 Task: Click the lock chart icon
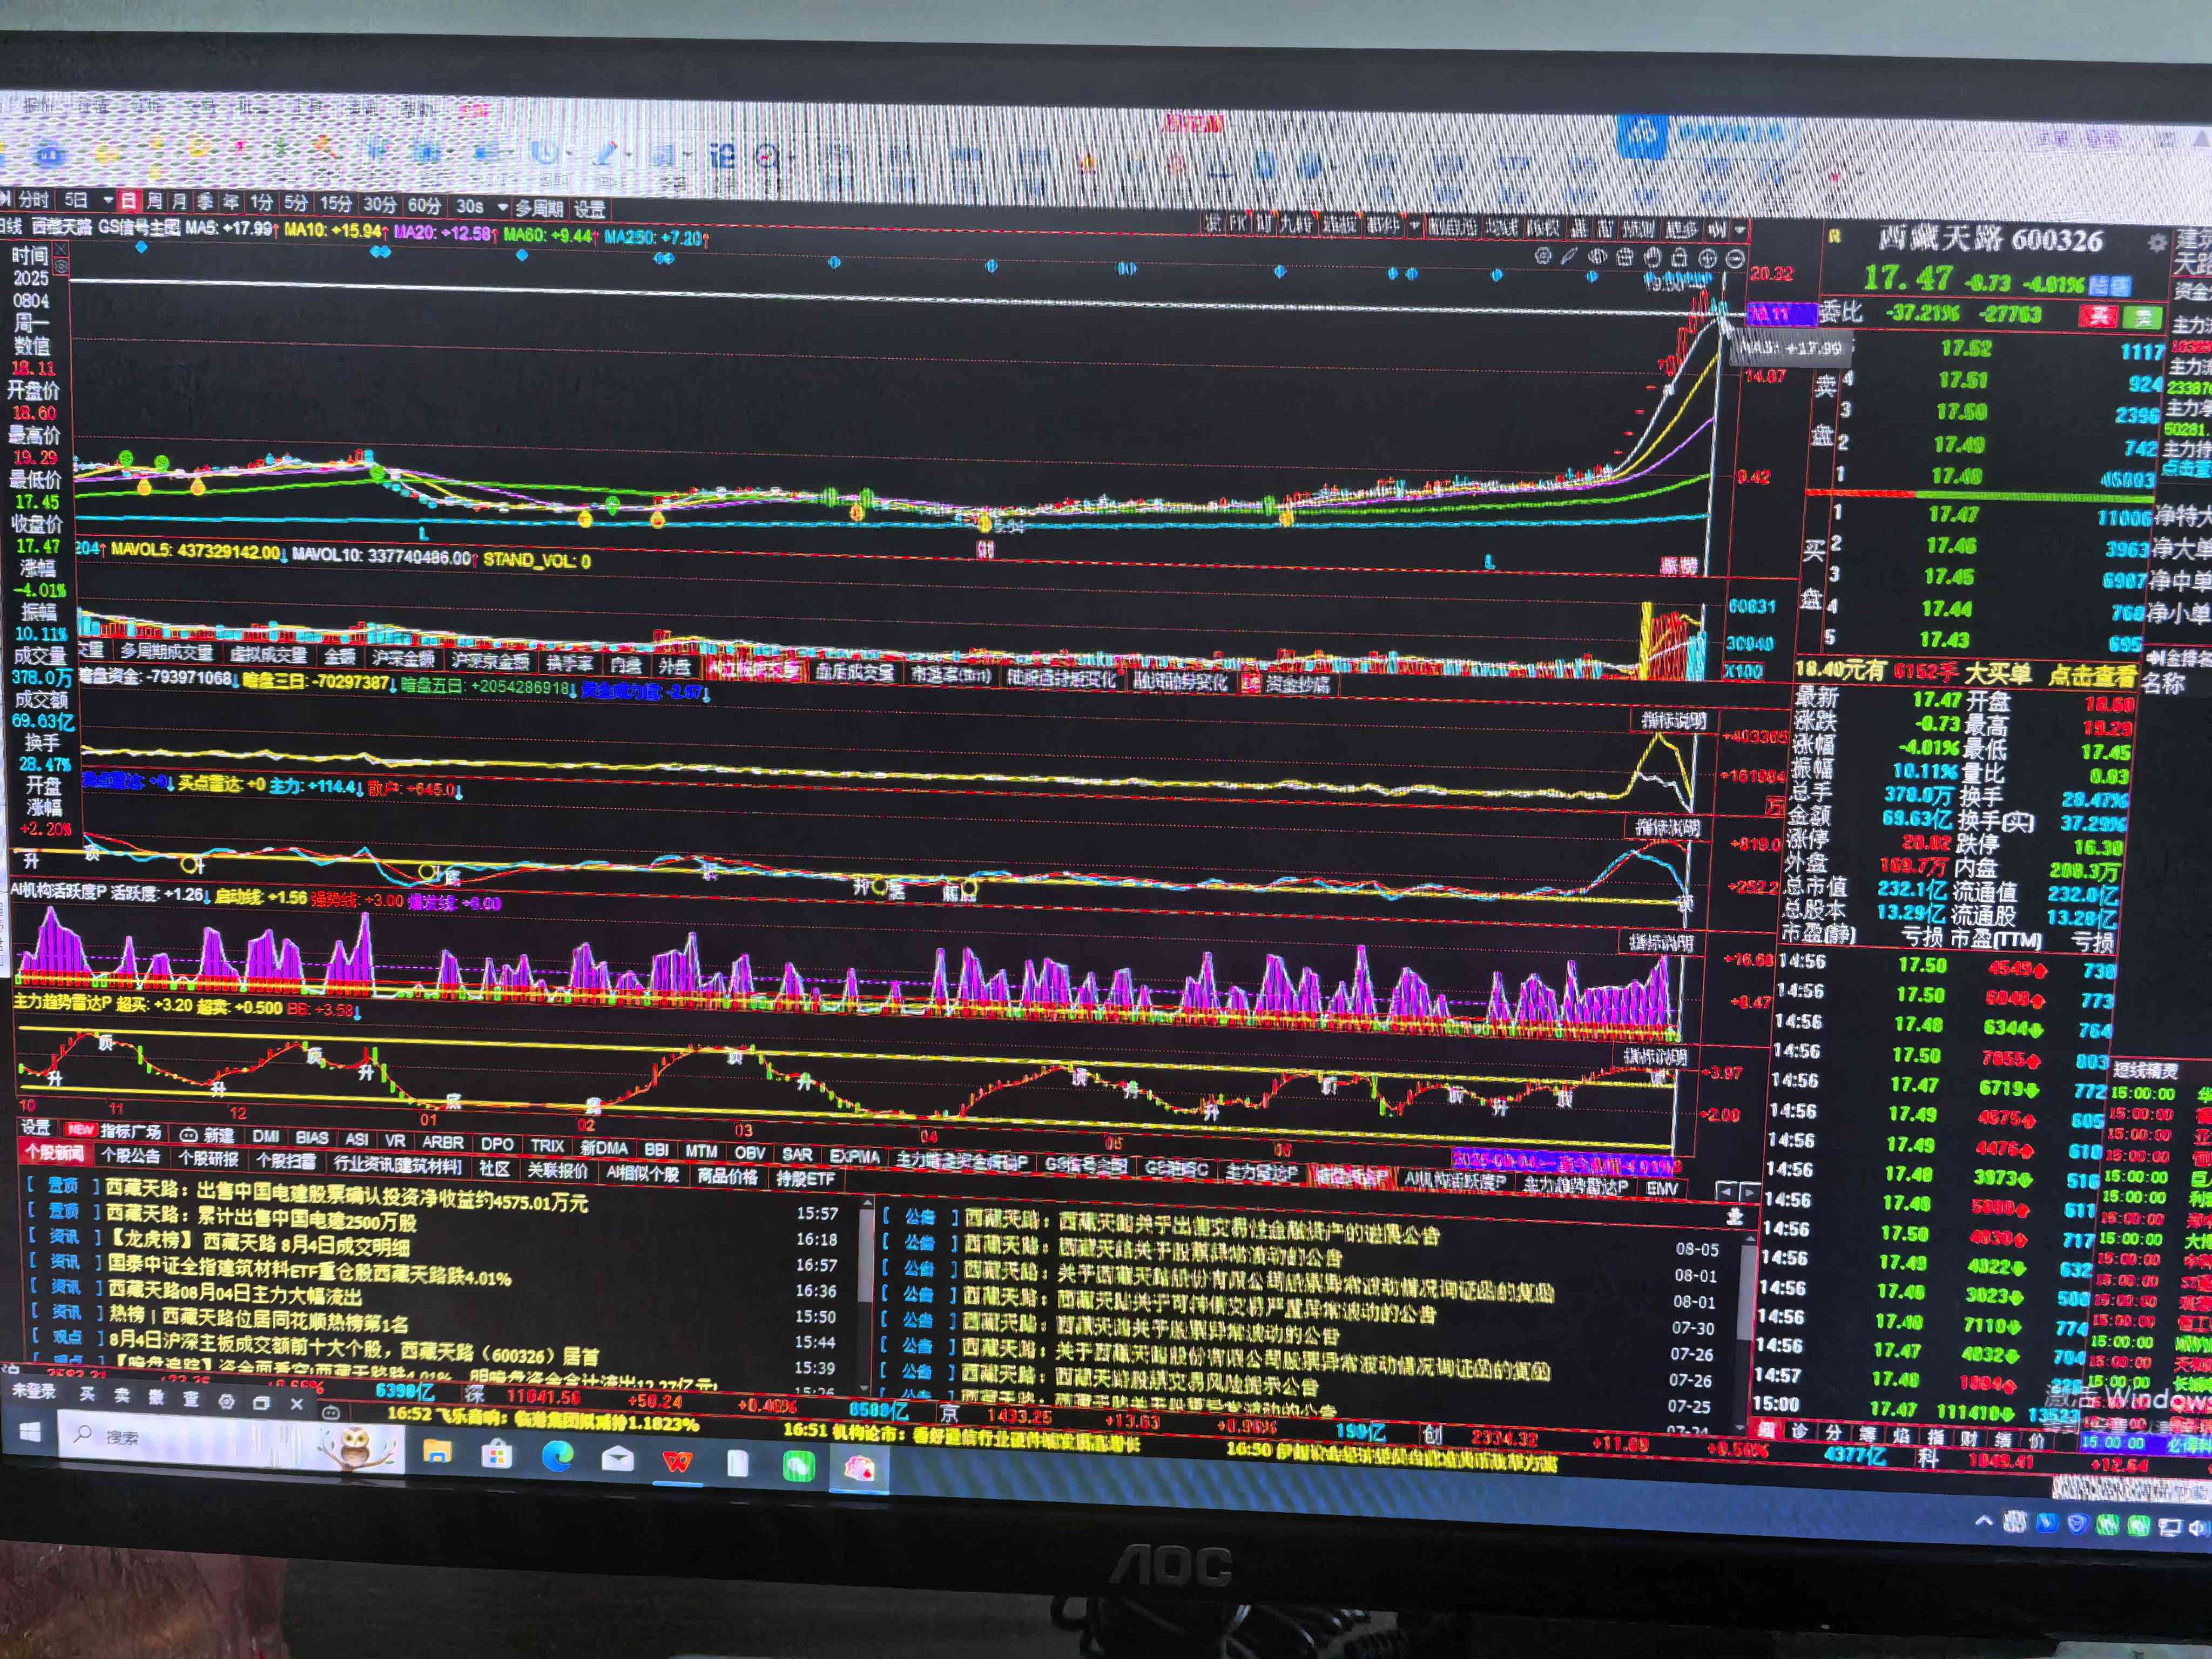(1680, 257)
